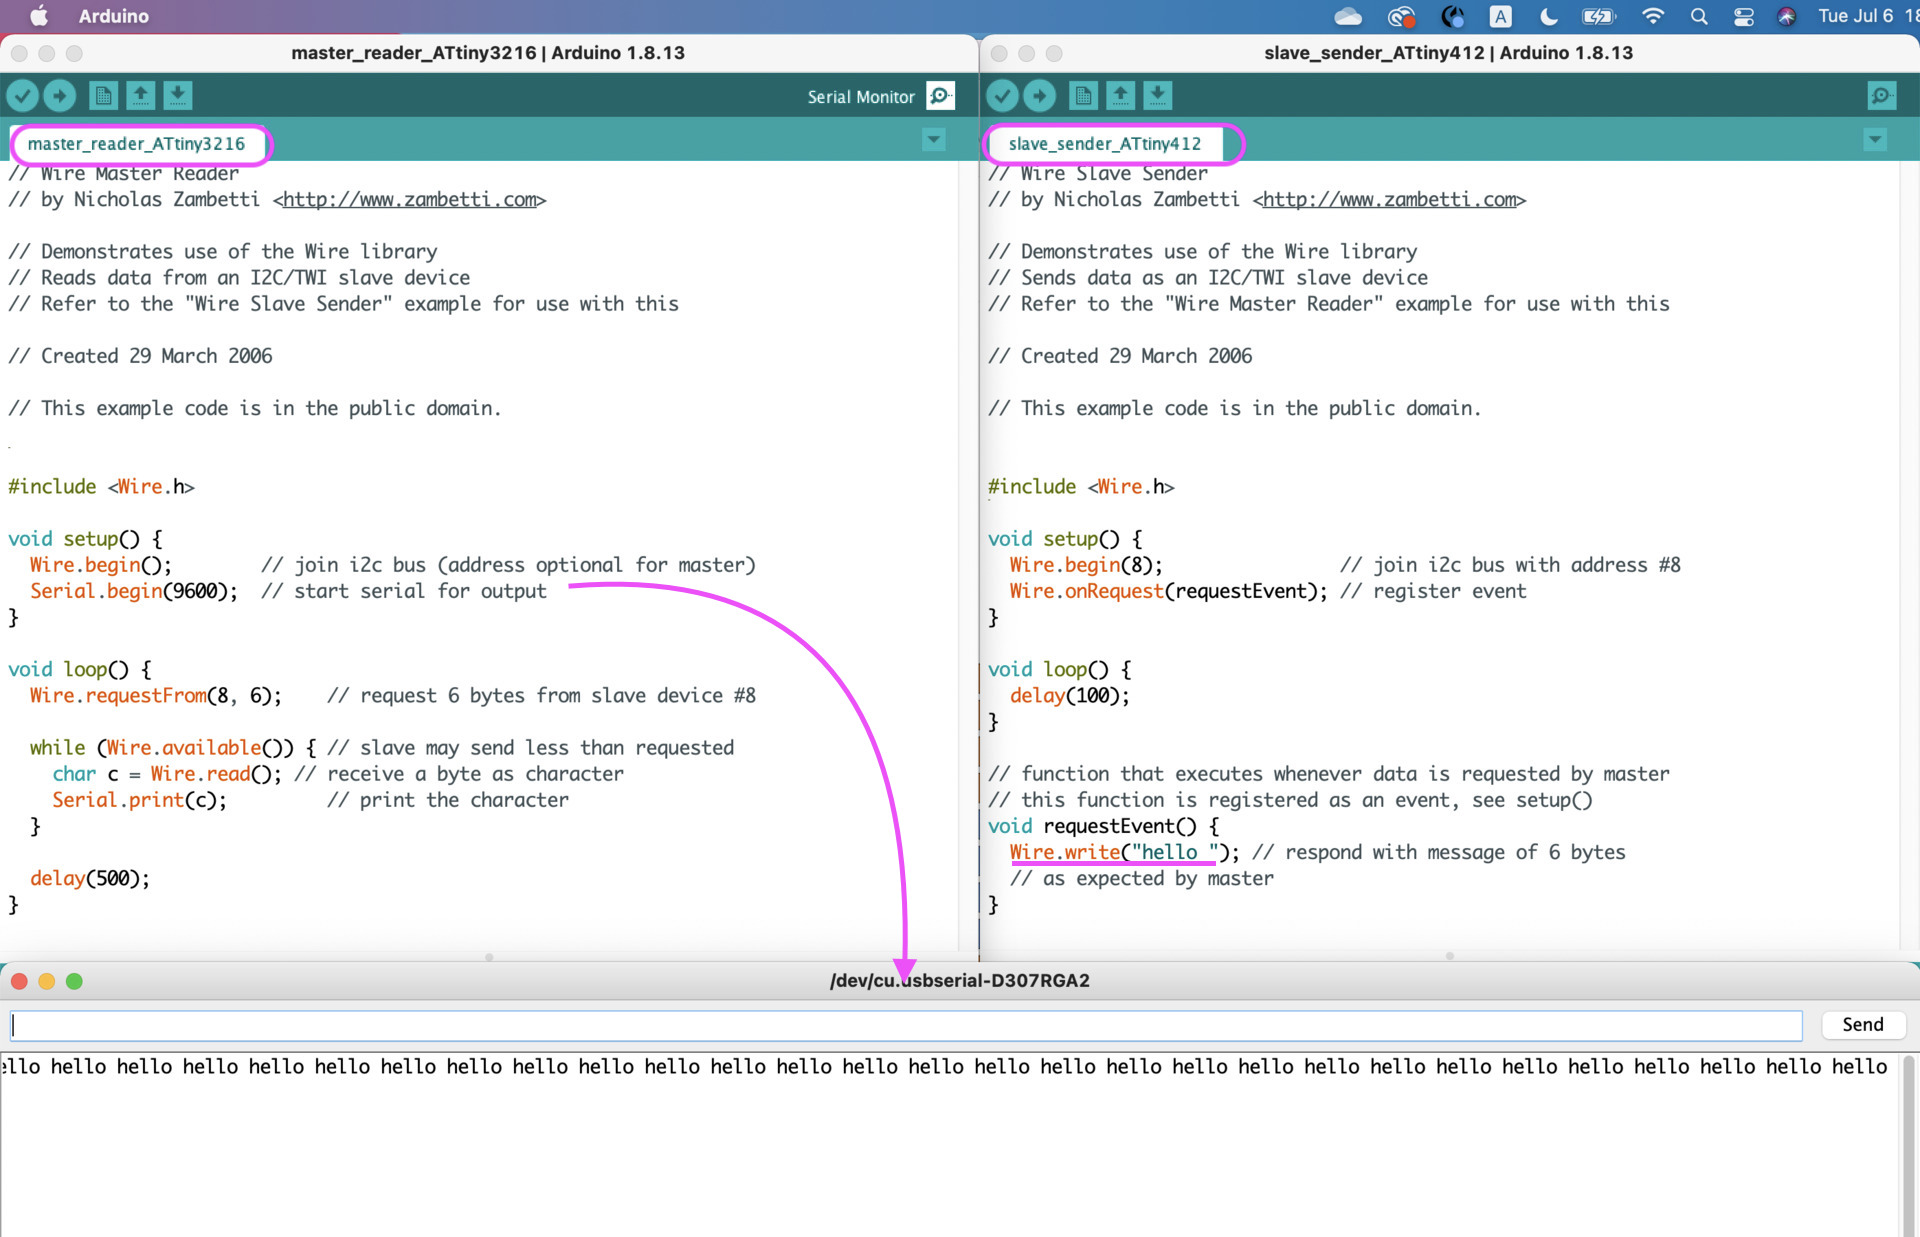Open Spotlight search icon
This screenshot has height=1237, width=1920.
pos(1699,16)
